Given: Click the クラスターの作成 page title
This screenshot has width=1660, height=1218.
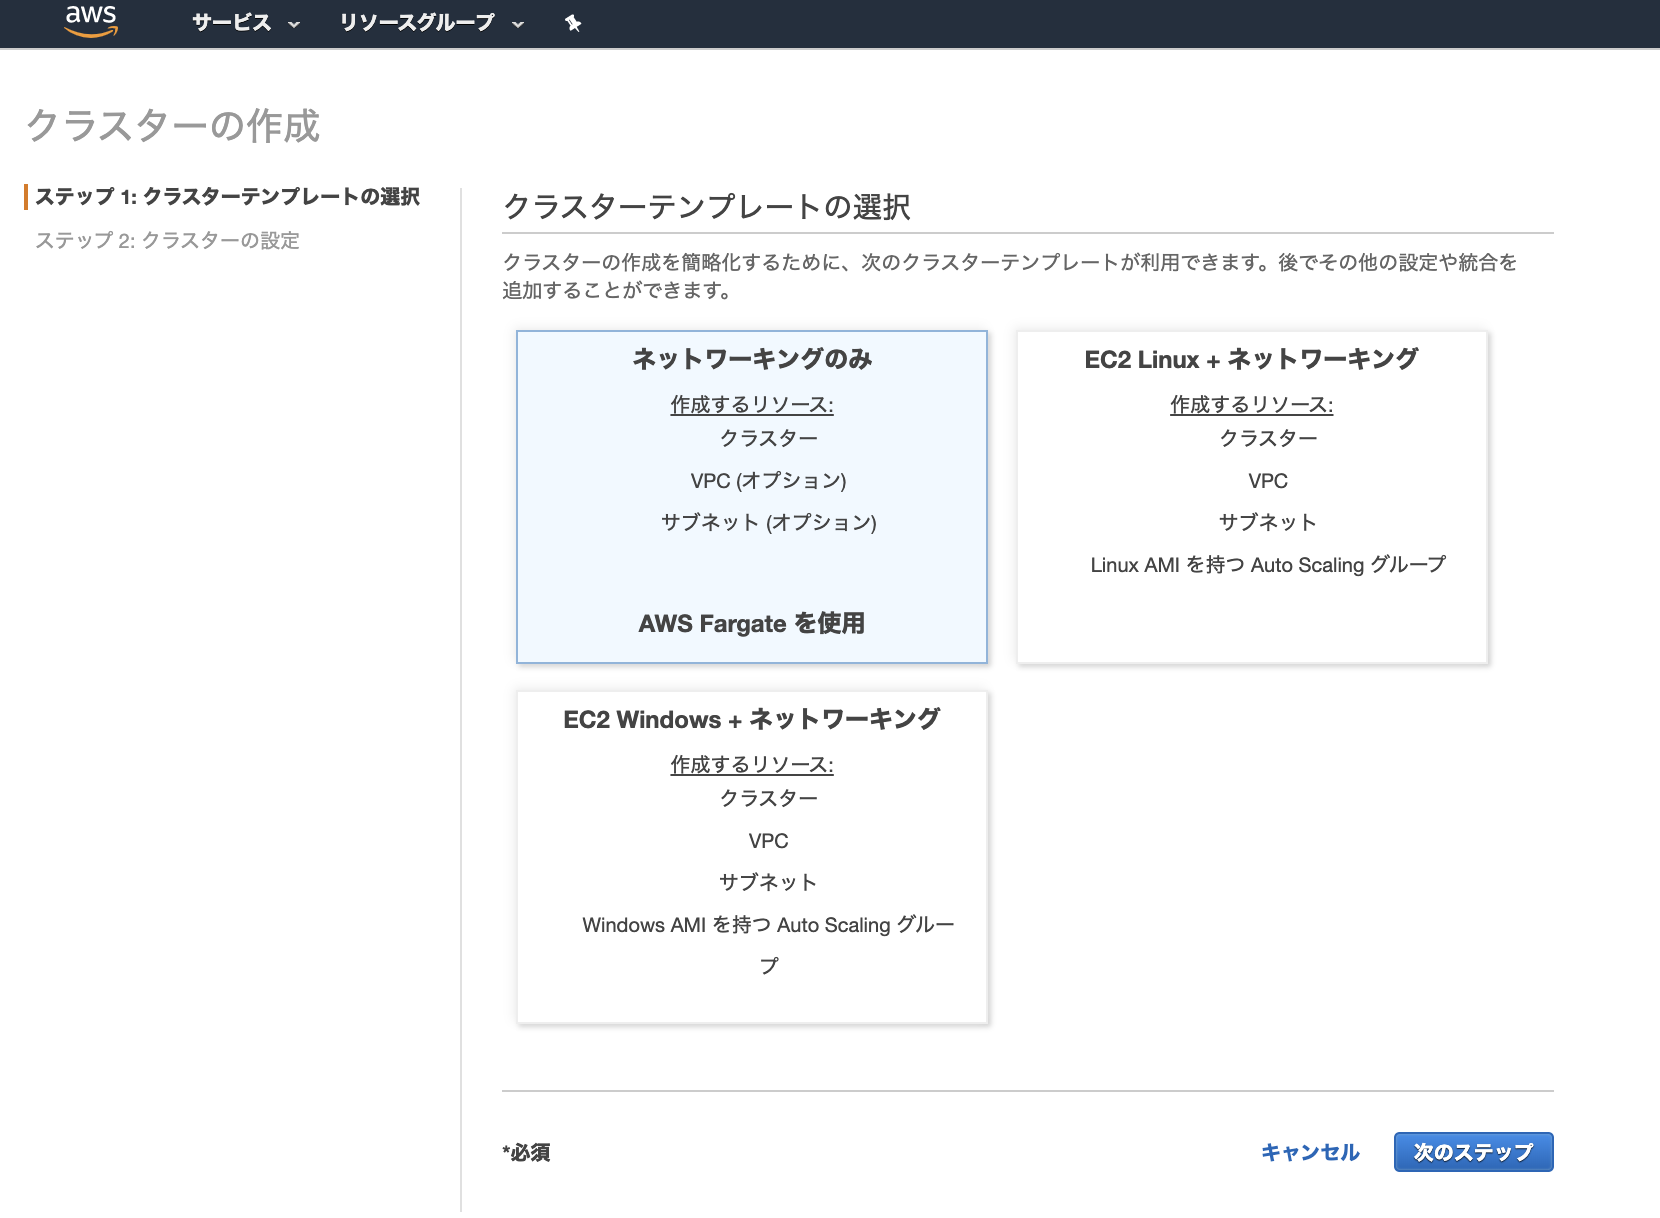Looking at the screenshot, I should coord(173,126).
